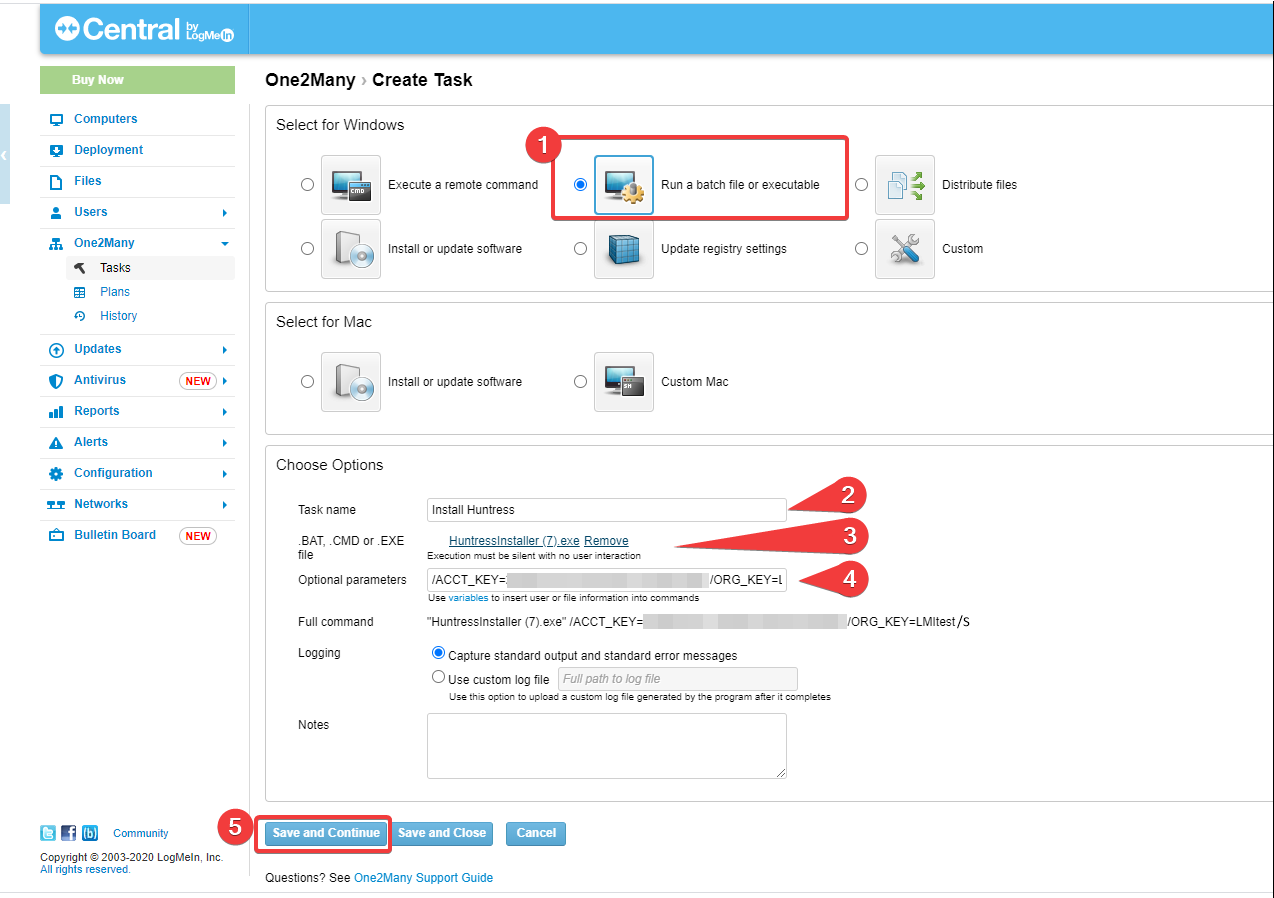Select the Custom radio button
This screenshot has height=898, width=1274.
tap(861, 249)
